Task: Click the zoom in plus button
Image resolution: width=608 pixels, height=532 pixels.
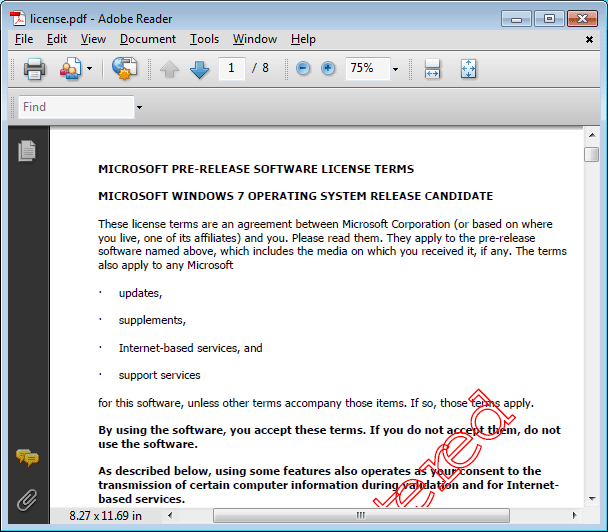Action: pos(328,68)
